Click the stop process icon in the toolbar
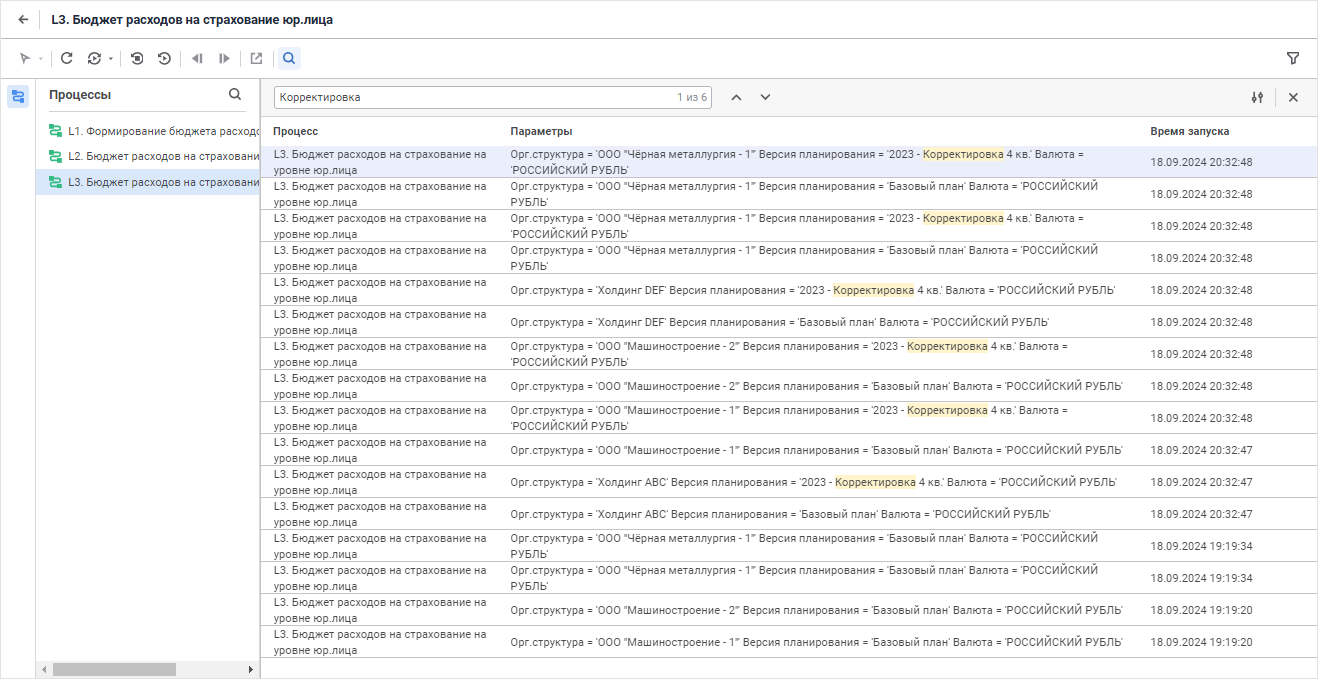 click(137, 59)
